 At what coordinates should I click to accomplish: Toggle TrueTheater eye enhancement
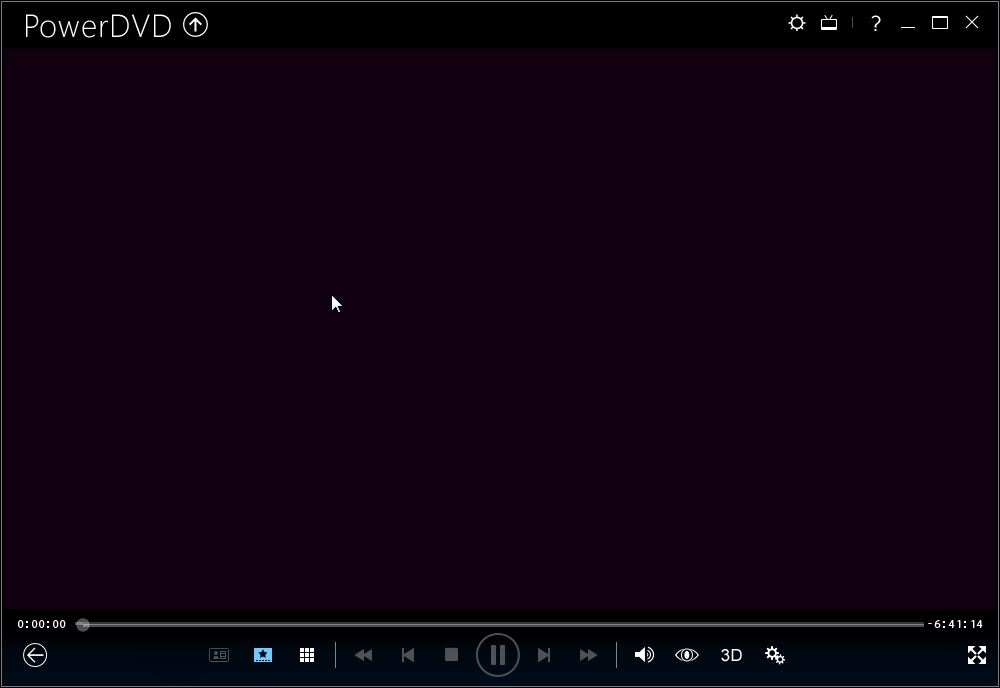coord(687,655)
